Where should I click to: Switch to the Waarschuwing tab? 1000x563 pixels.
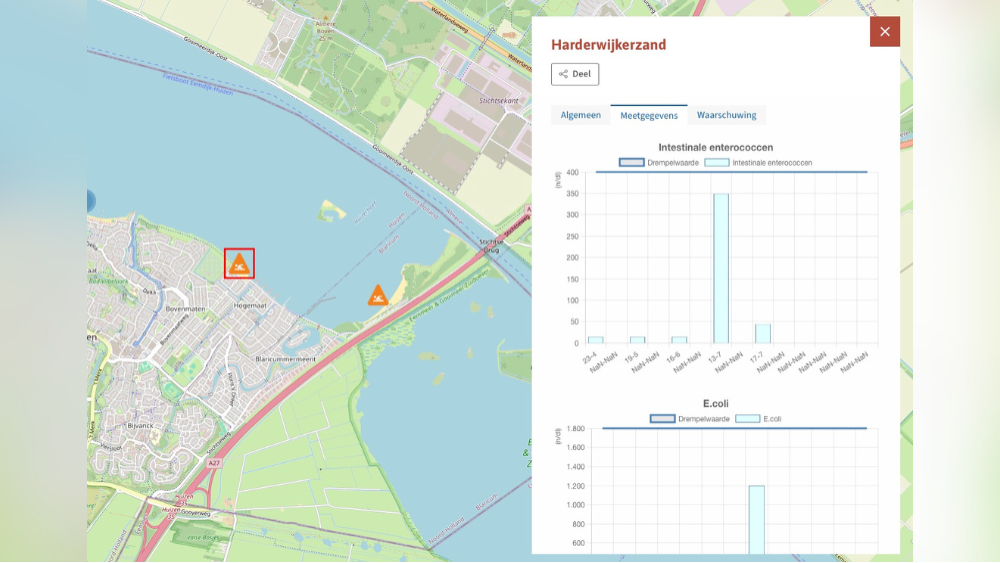tap(726, 115)
